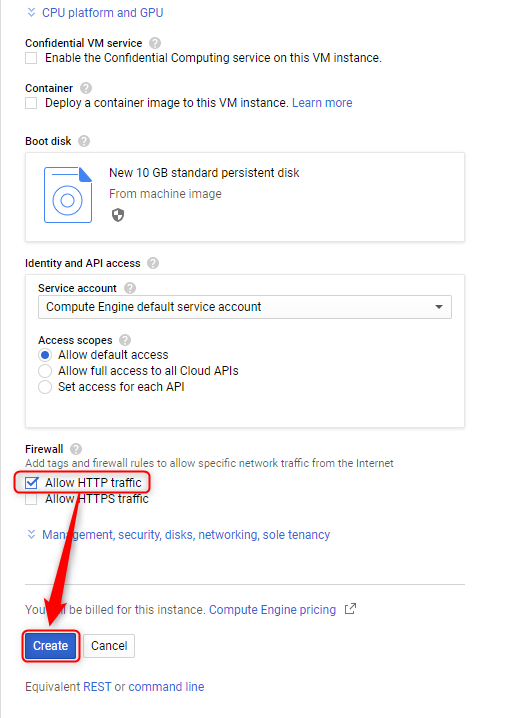The height and width of the screenshot is (718, 507).
Task: Select Allow full access to all Cloud APIs
Action: pos(45,371)
